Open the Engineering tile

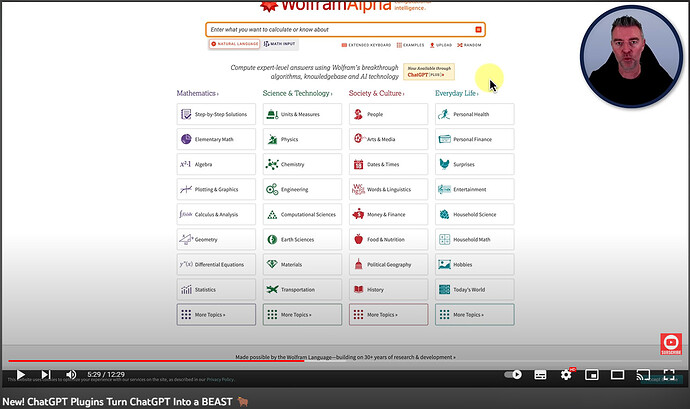click(302, 190)
